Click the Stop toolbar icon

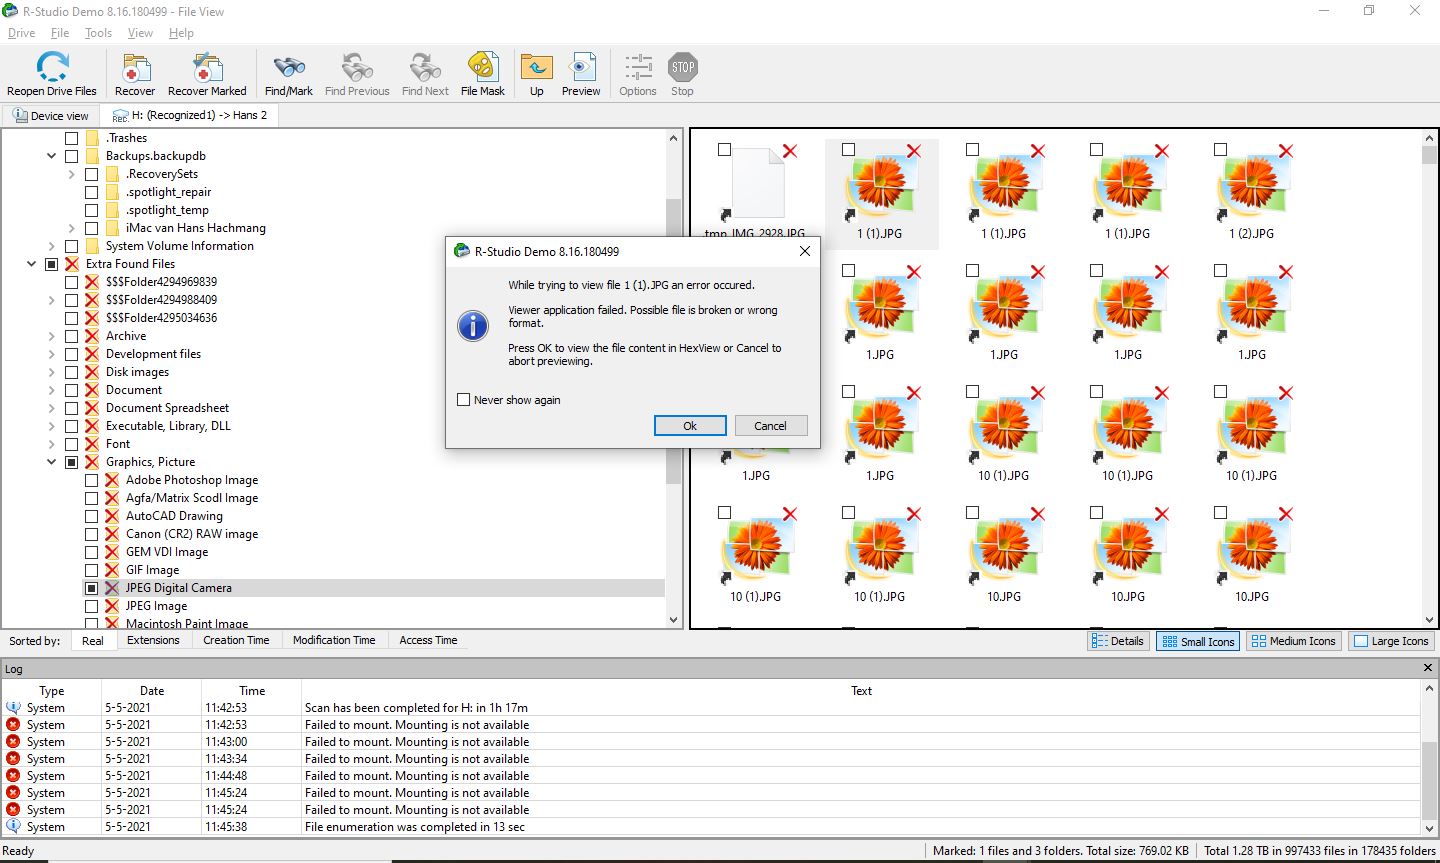[682, 67]
